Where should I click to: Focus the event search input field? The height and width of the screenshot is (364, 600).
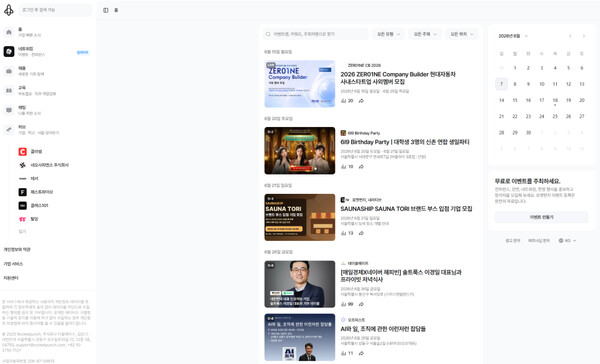[316, 34]
